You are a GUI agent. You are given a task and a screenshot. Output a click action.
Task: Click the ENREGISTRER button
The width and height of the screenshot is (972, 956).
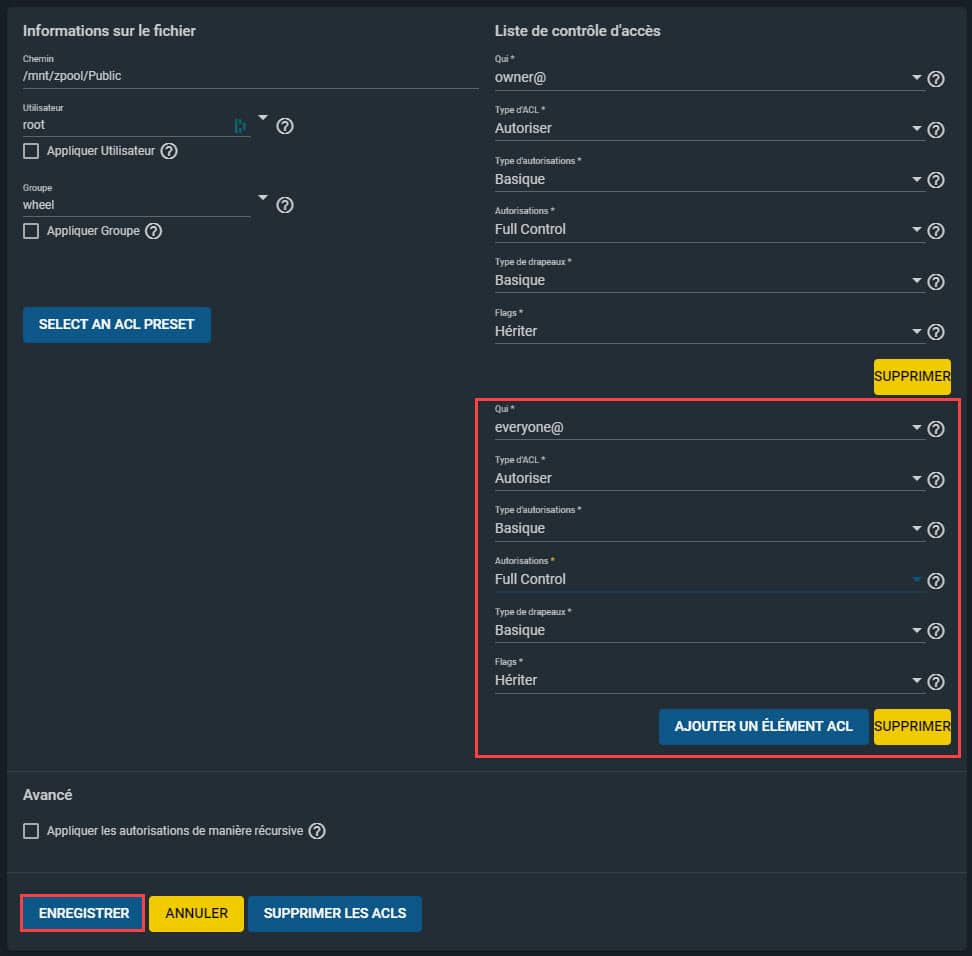pos(84,913)
